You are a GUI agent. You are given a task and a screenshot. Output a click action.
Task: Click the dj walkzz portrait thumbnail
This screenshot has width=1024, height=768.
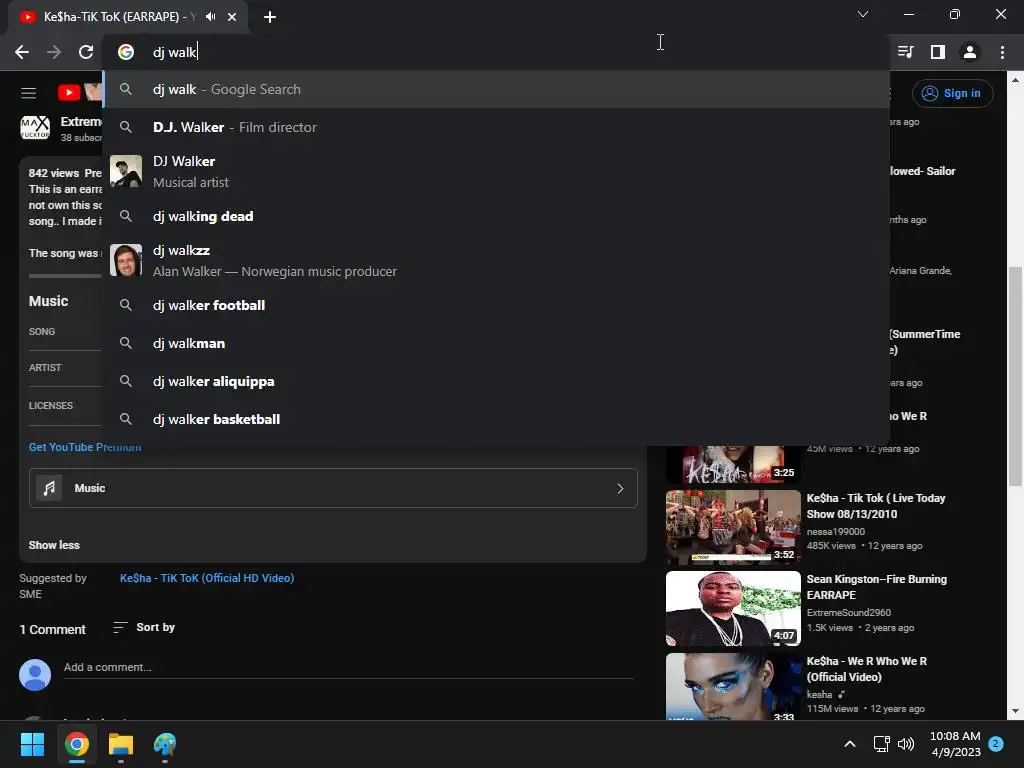[126, 260]
